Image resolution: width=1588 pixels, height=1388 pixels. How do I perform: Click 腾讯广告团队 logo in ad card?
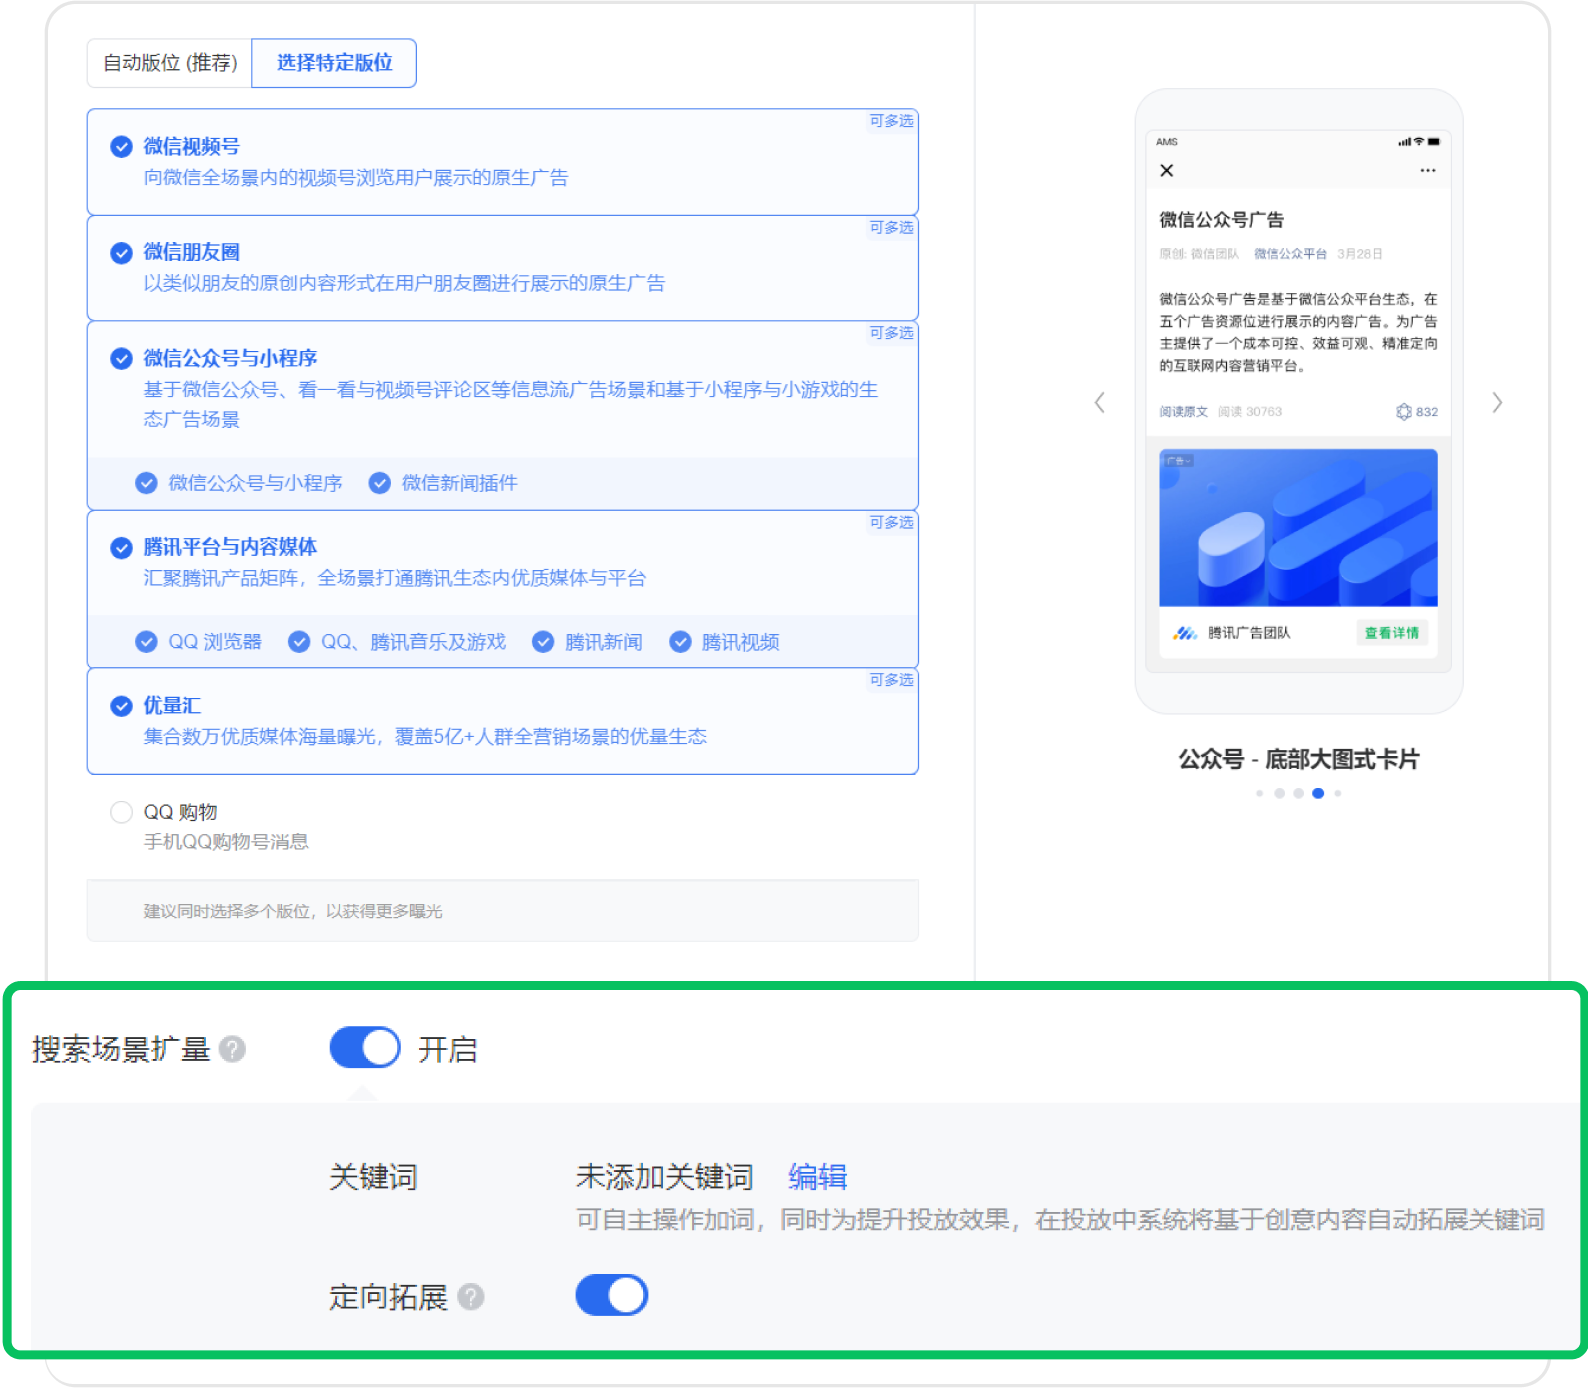[x=1185, y=633]
